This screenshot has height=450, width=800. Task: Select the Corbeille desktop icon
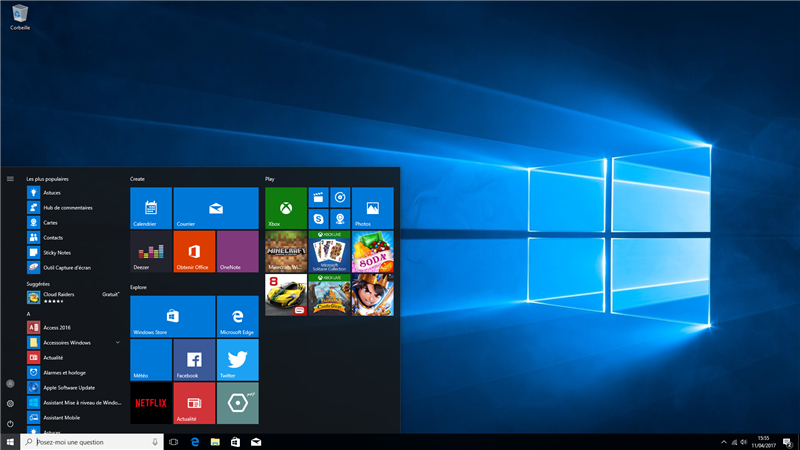(20, 17)
